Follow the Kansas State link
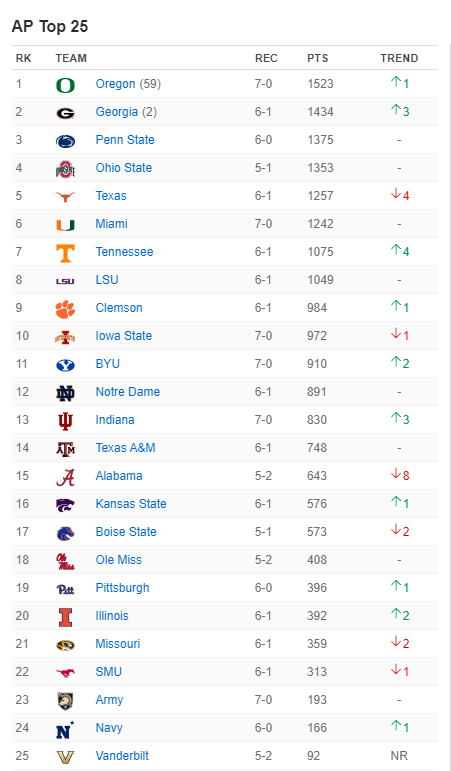This screenshot has width=451, height=771. coord(131,504)
